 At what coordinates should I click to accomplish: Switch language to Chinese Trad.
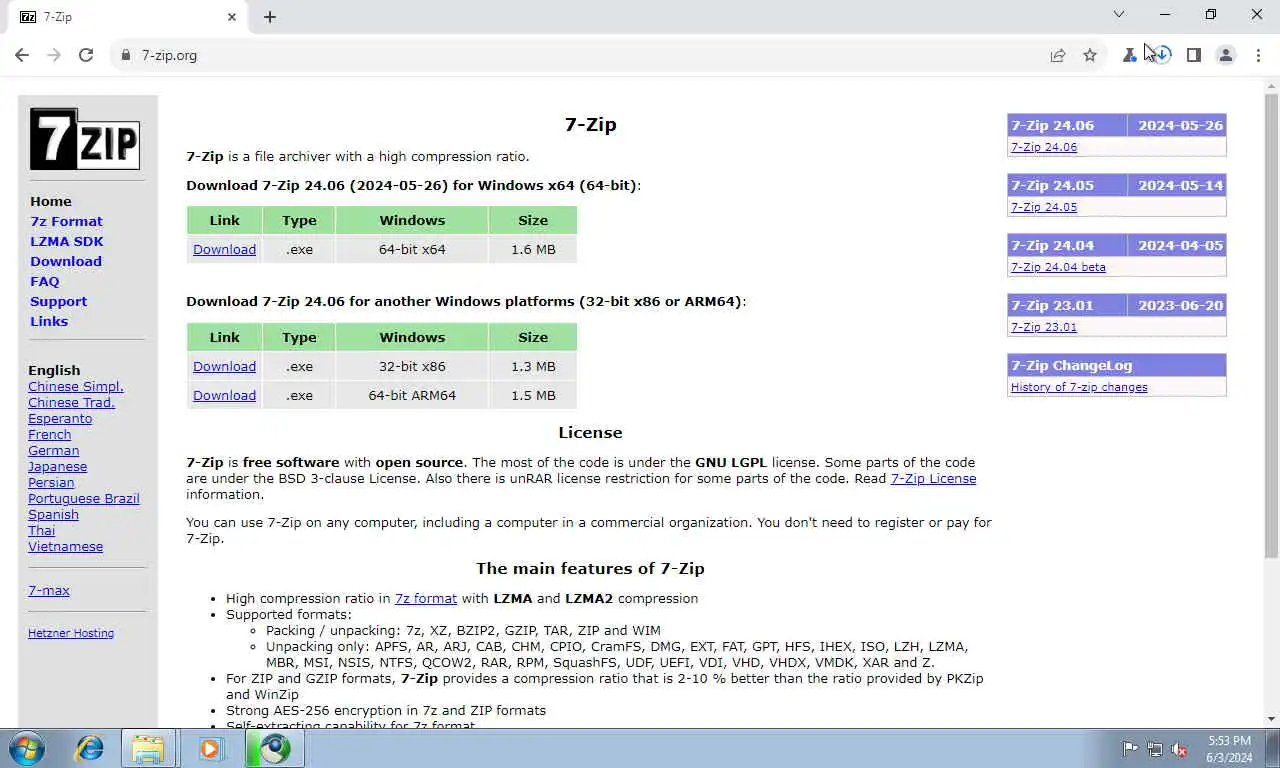point(71,402)
